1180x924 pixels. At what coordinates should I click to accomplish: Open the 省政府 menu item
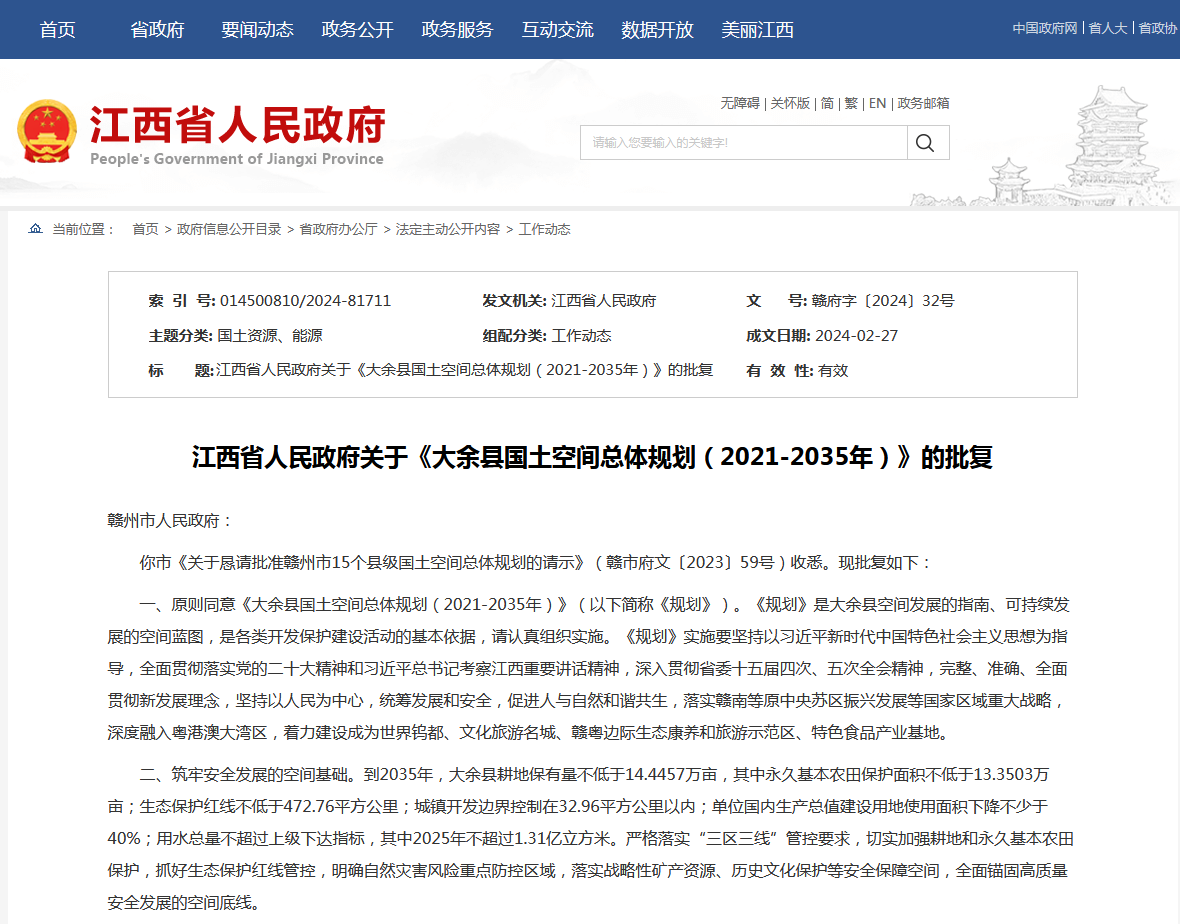point(157,30)
